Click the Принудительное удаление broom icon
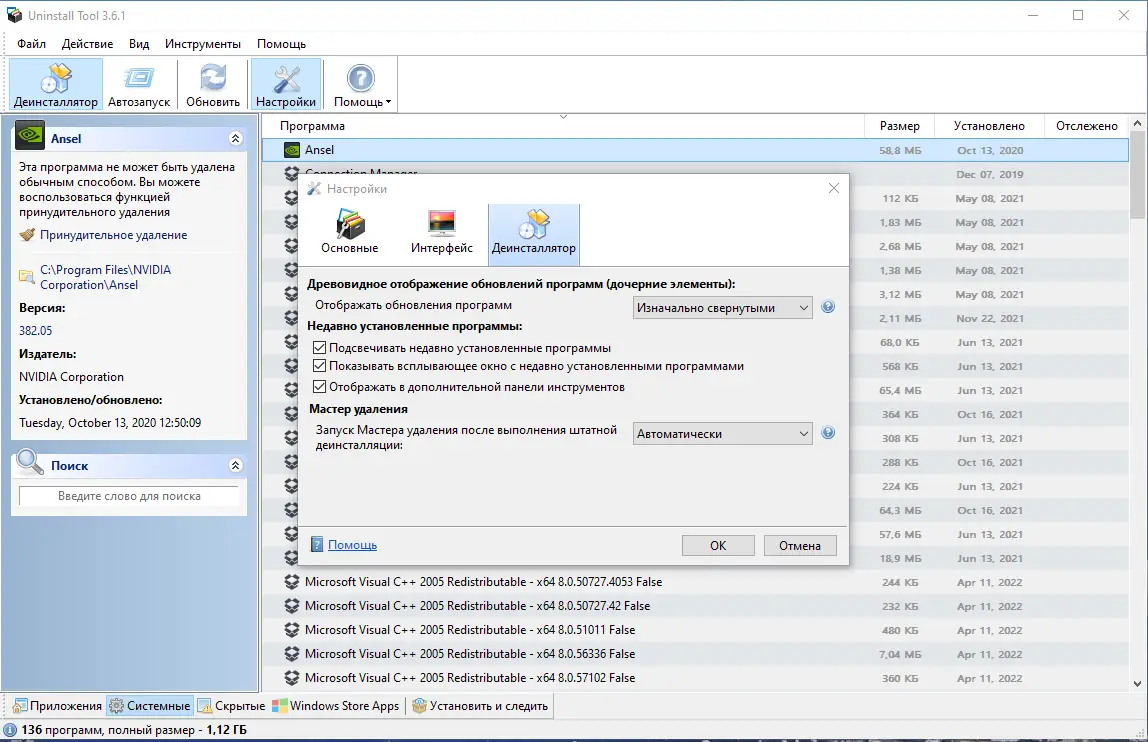Screen dimensions: 1148x742 (27, 235)
